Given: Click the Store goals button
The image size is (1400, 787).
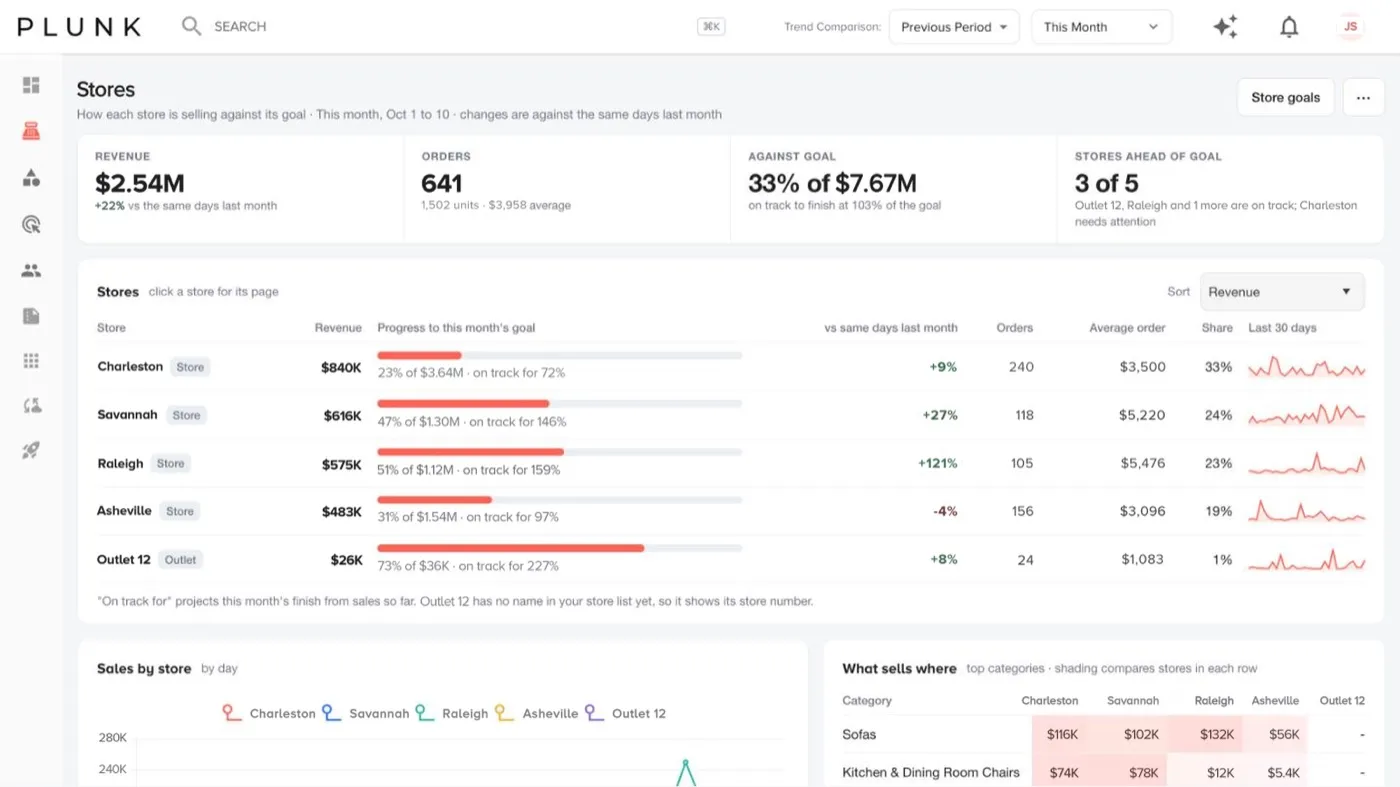Looking at the screenshot, I should pyautogui.click(x=1285, y=97).
